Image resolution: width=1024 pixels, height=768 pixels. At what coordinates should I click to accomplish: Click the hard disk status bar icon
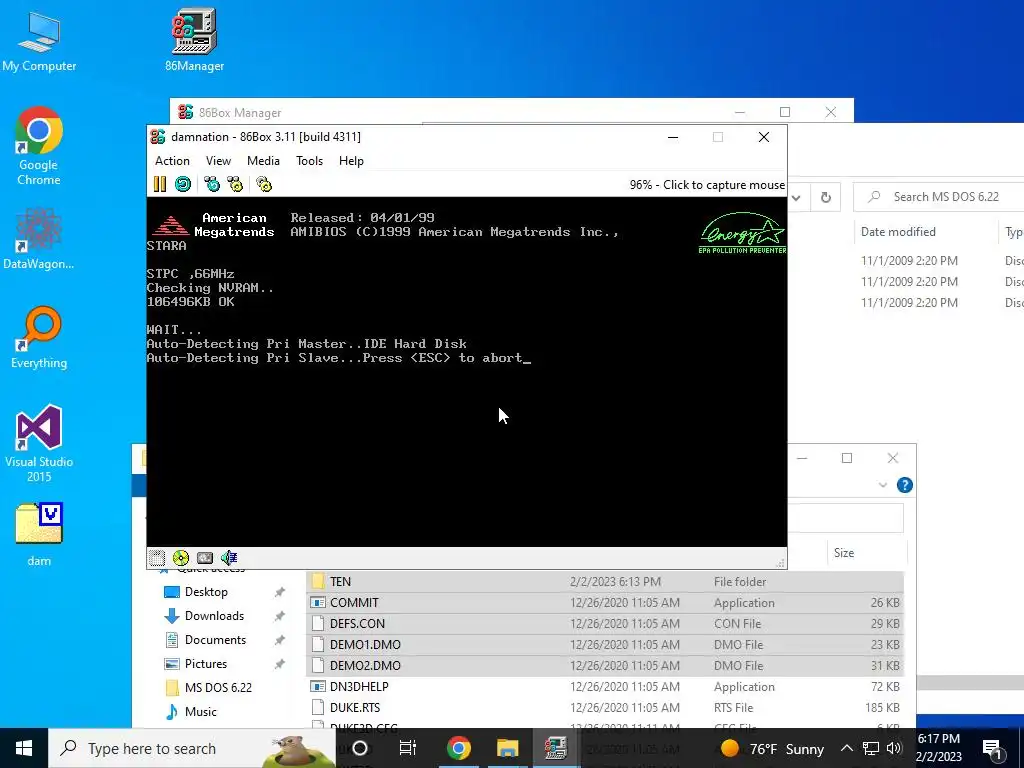pyautogui.click(x=205, y=558)
